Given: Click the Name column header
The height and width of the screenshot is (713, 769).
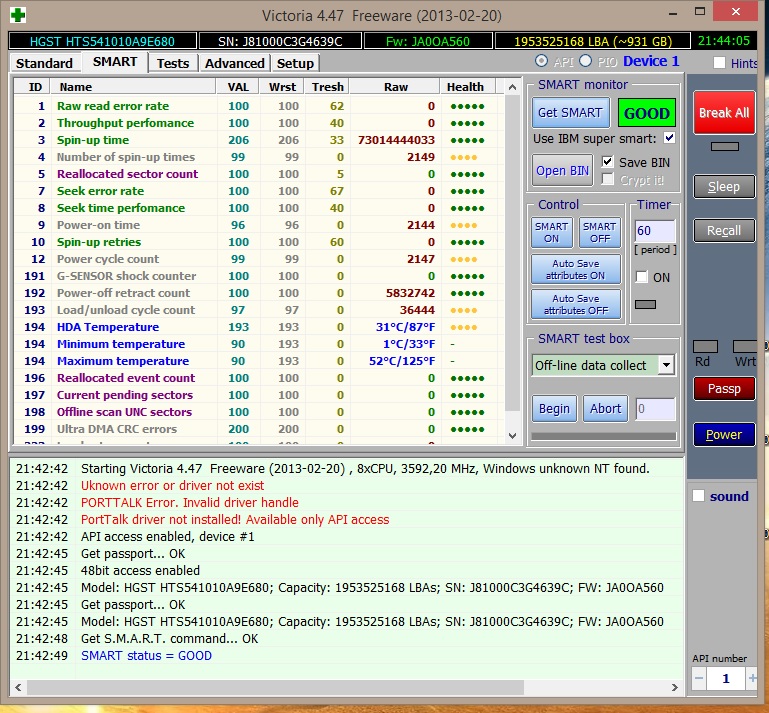Looking at the screenshot, I should (x=133, y=87).
